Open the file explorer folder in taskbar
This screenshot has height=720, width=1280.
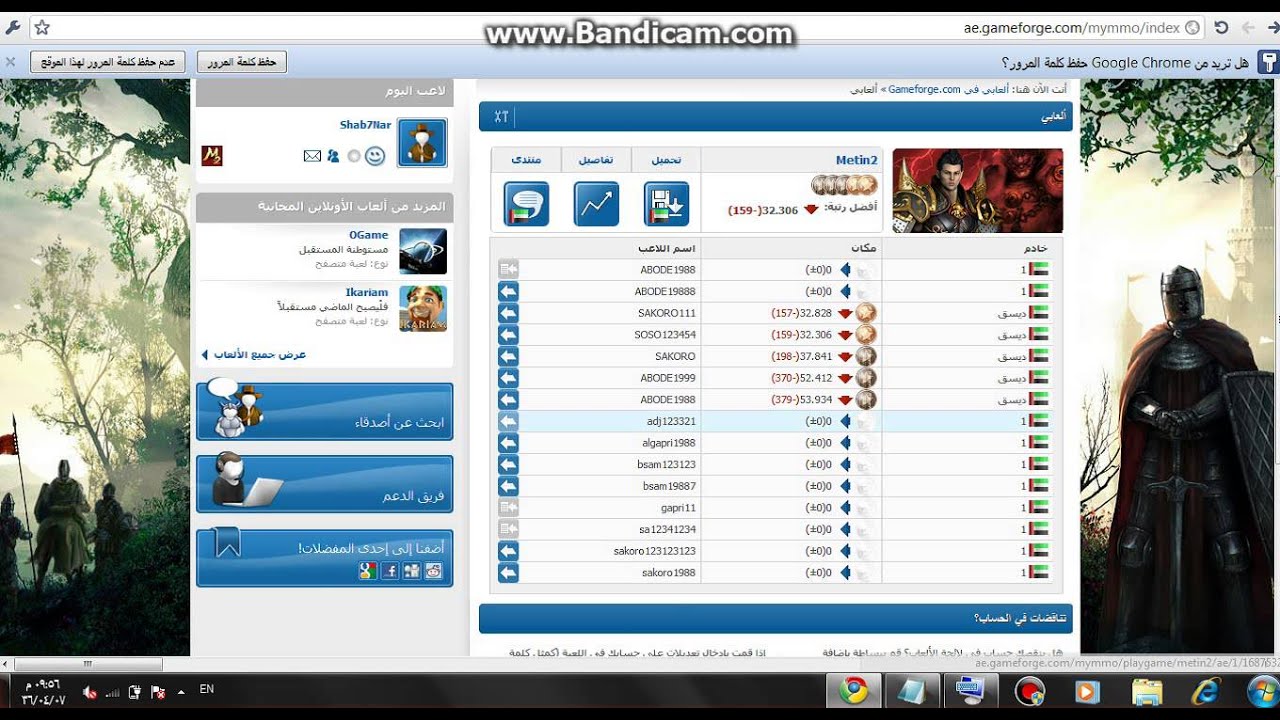tap(1147, 691)
